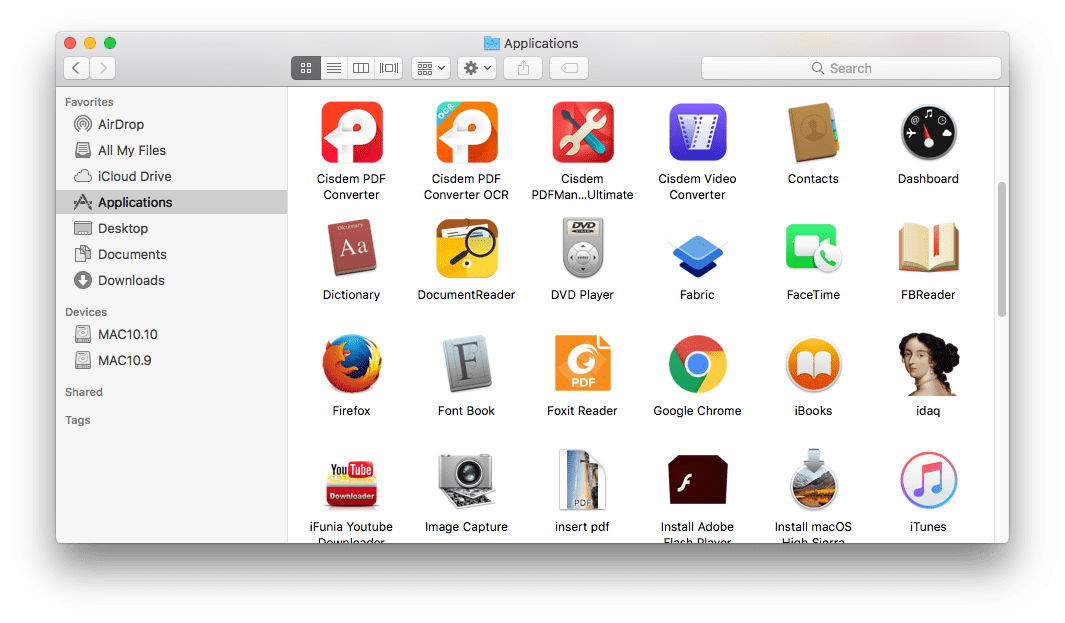Click the Tags sidebar heading
1065x623 pixels.
[x=77, y=420]
